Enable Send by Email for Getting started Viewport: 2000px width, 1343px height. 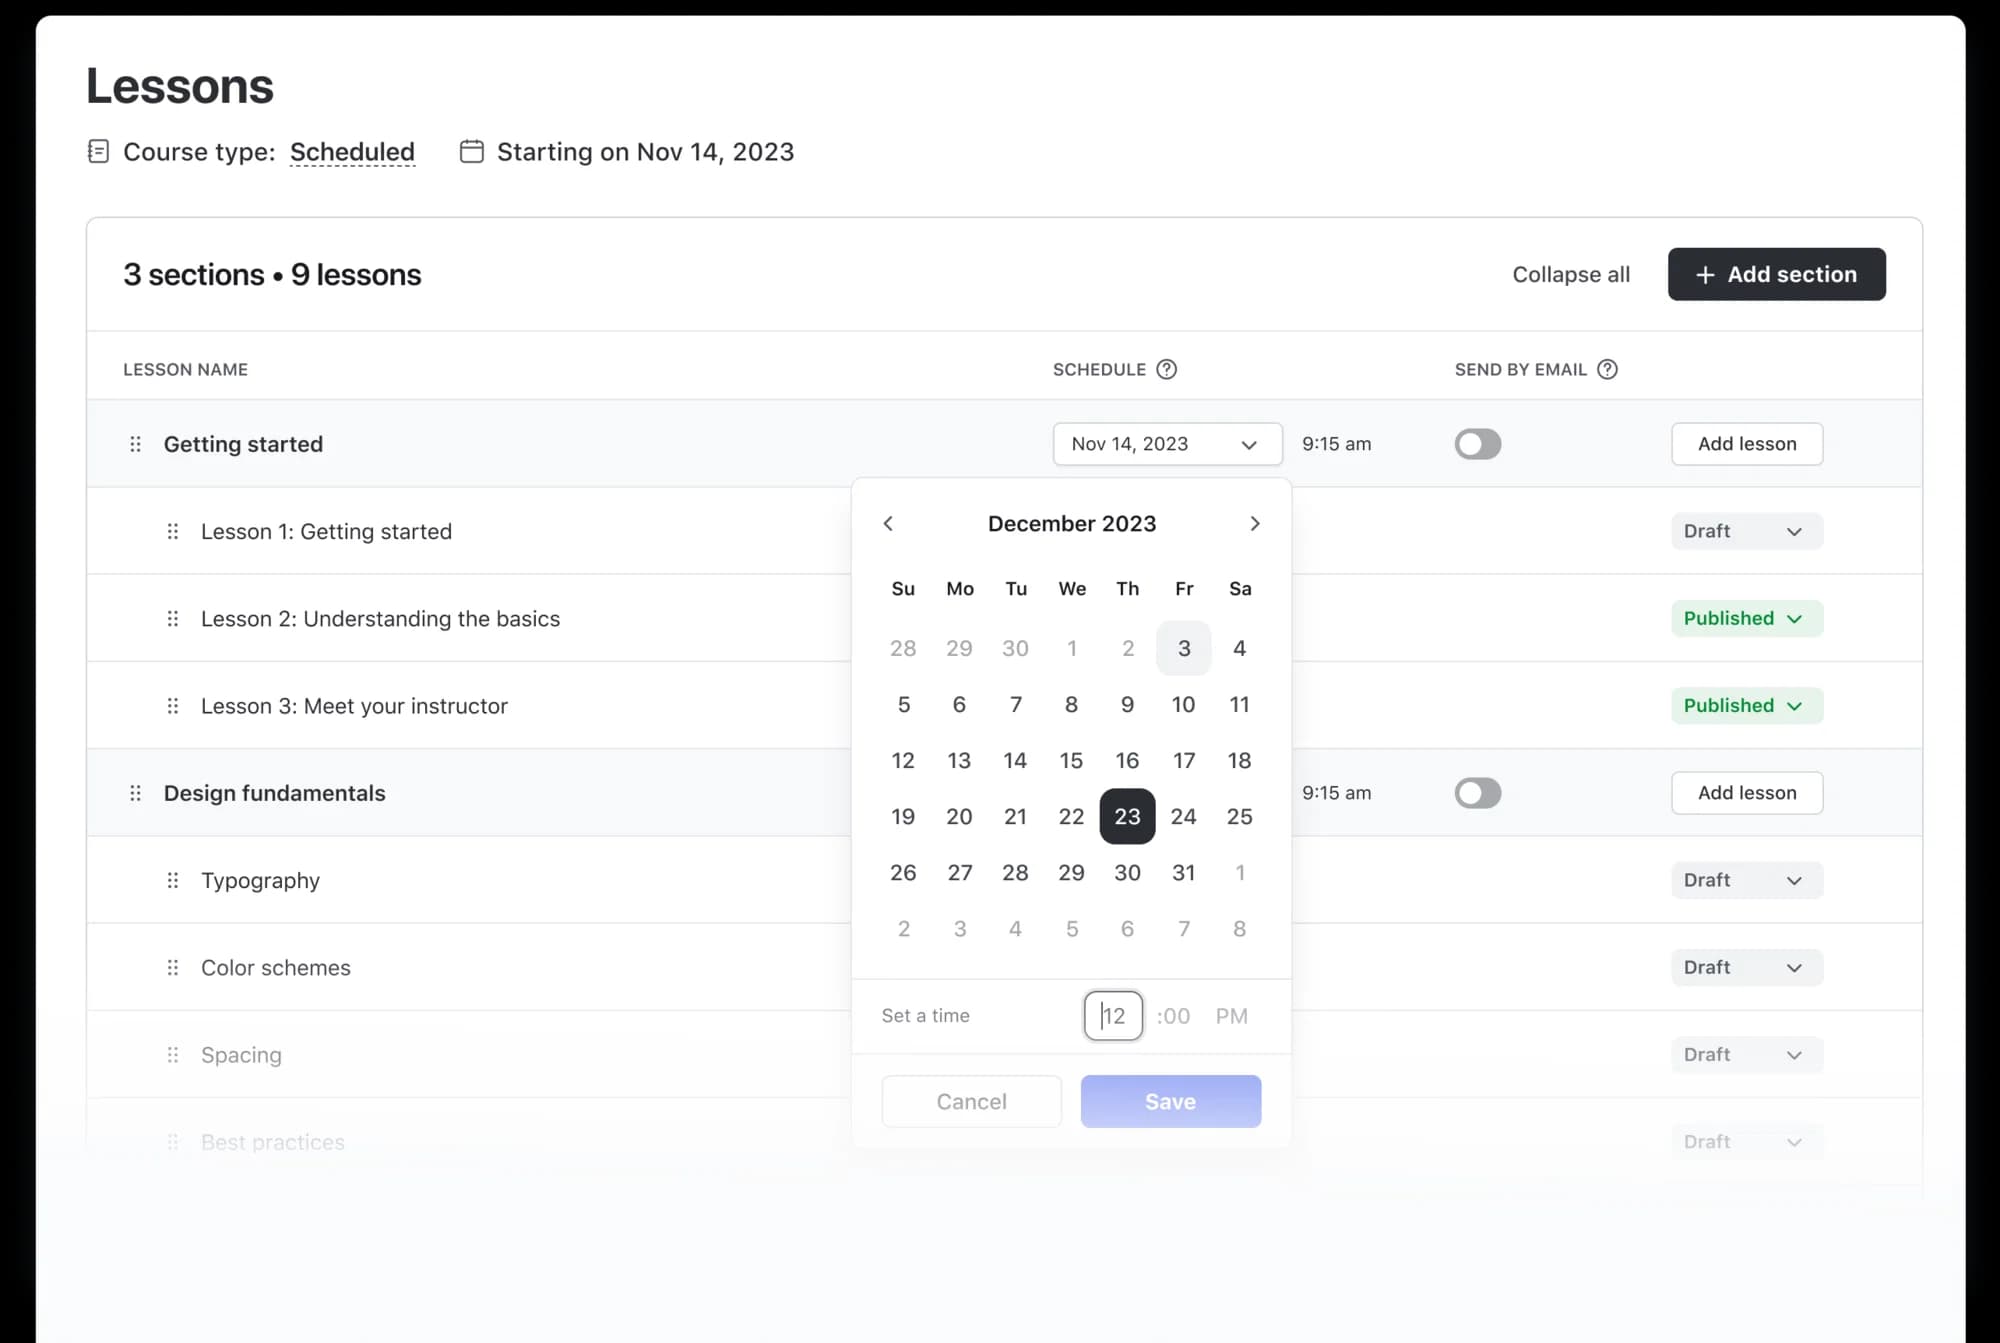pos(1478,444)
